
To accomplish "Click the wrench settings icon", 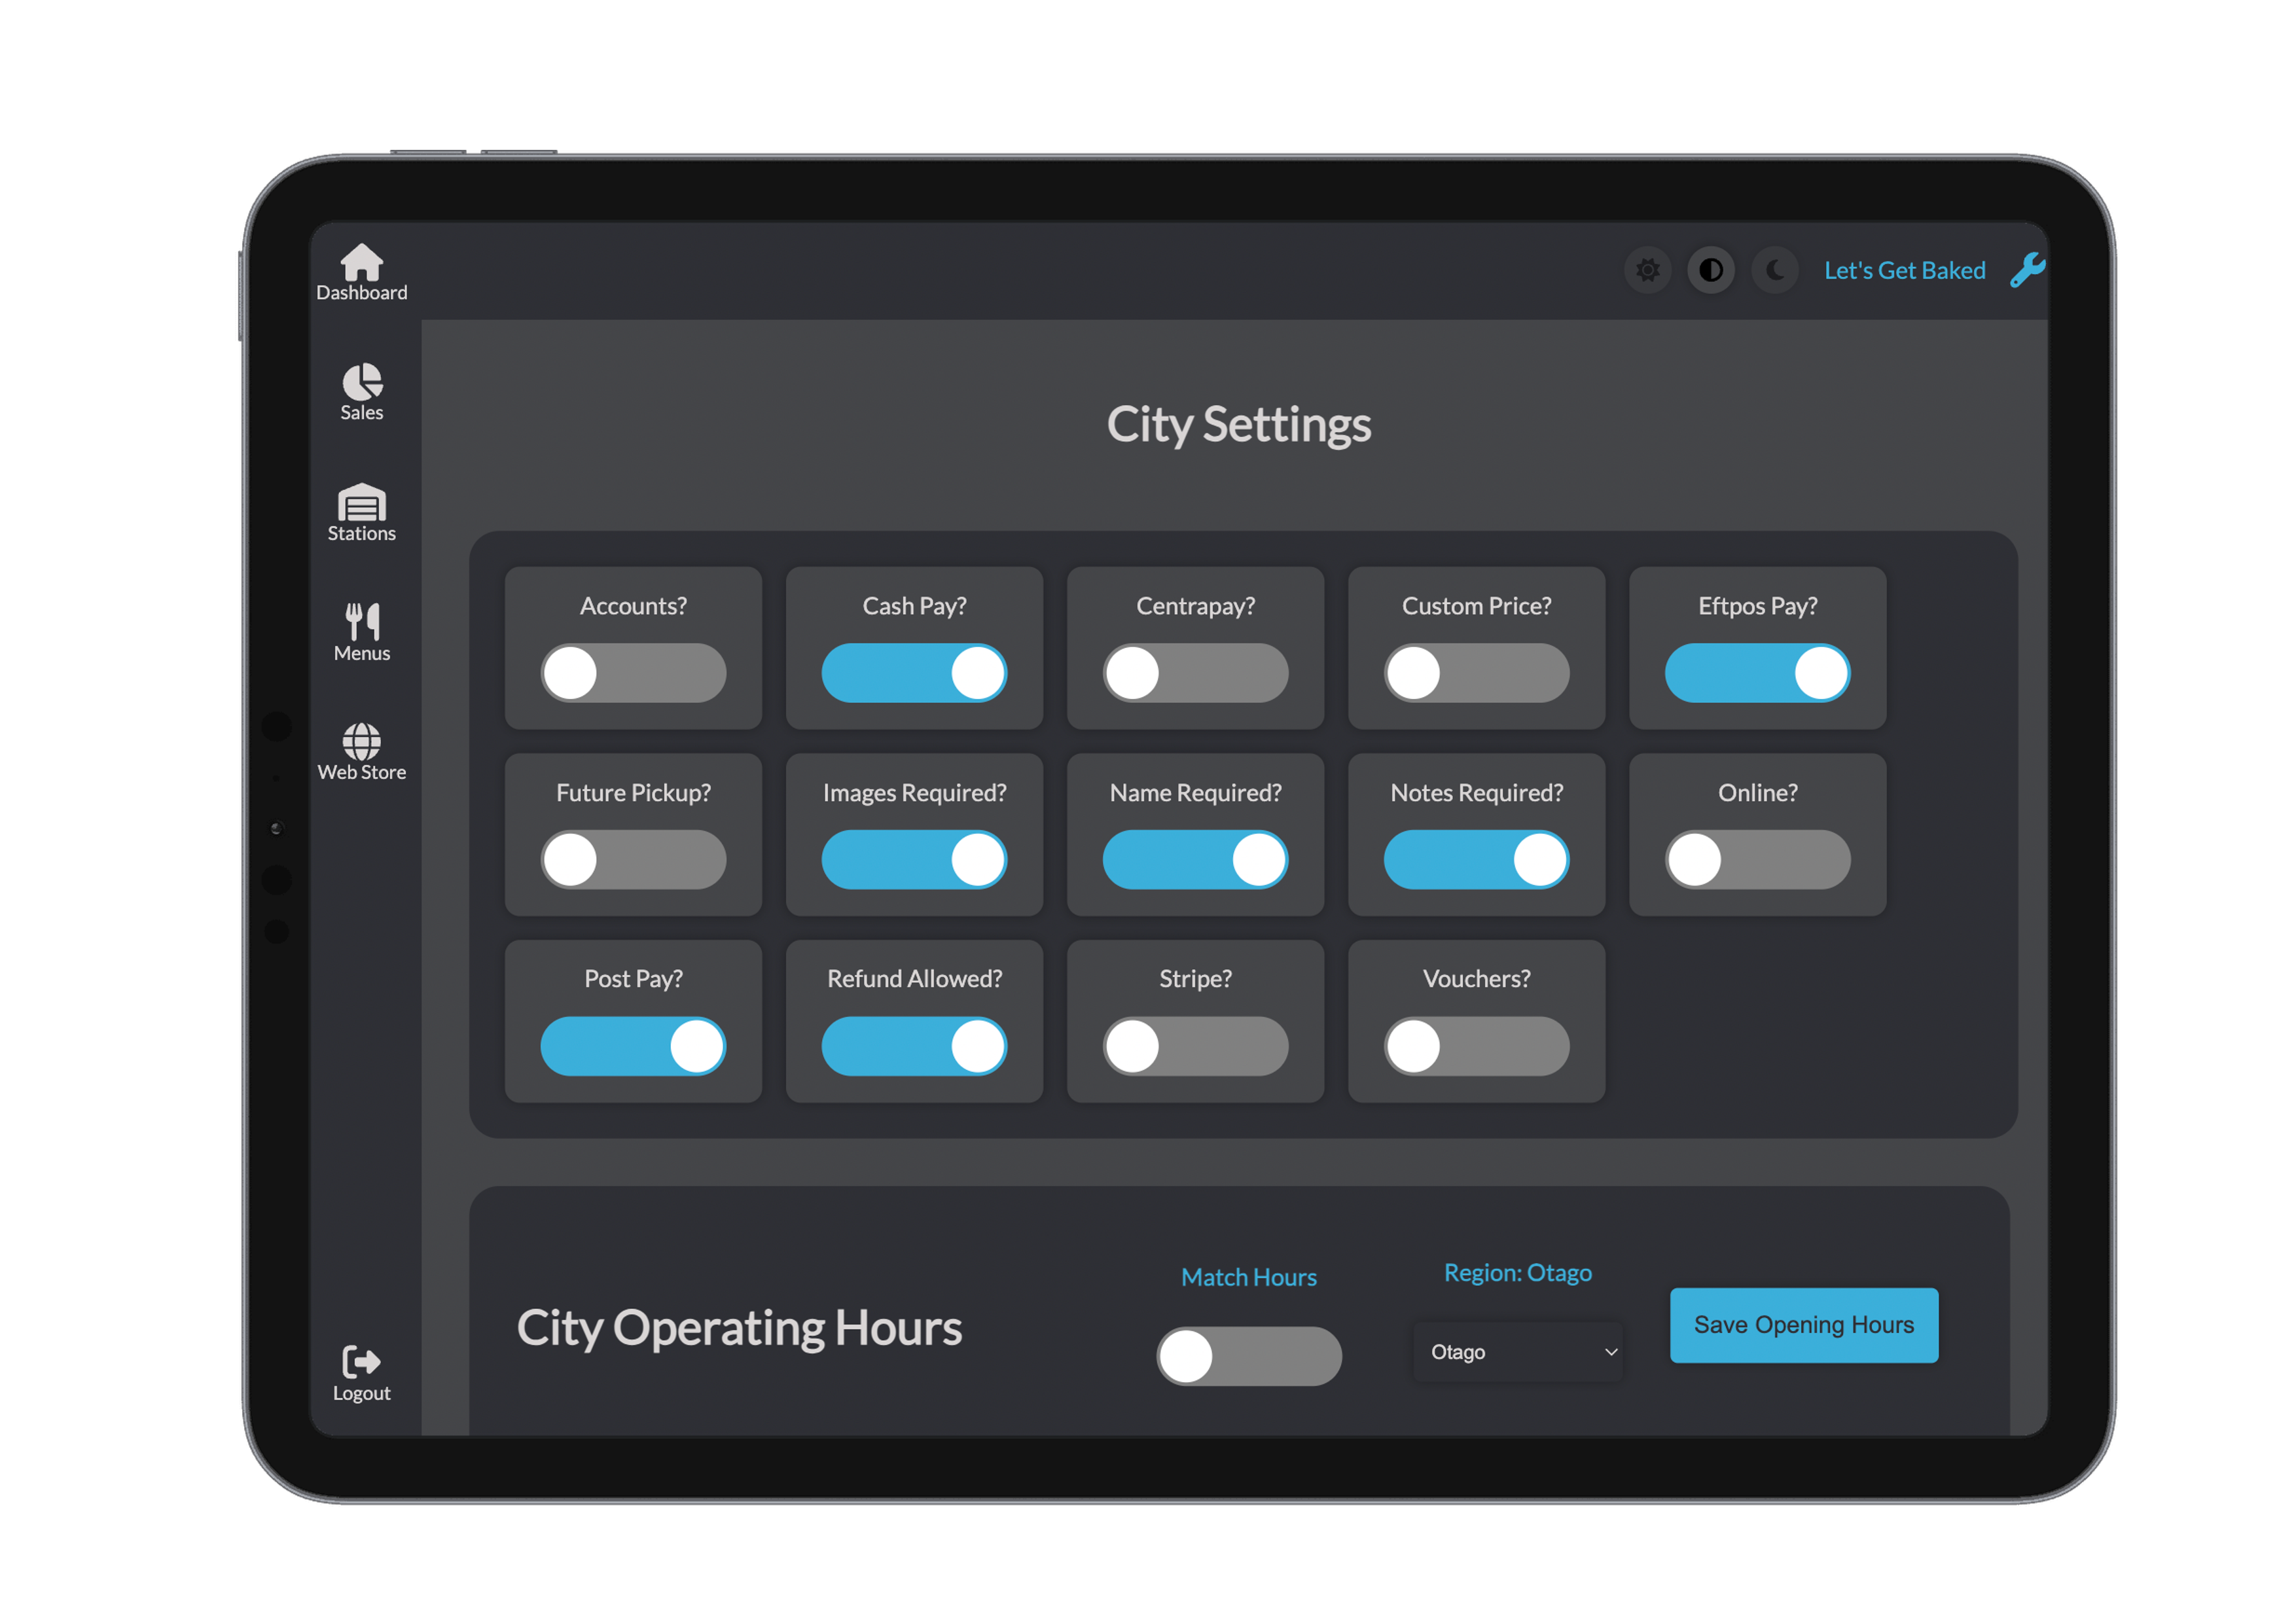I will pyautogui.click(x=2027, y=270).
